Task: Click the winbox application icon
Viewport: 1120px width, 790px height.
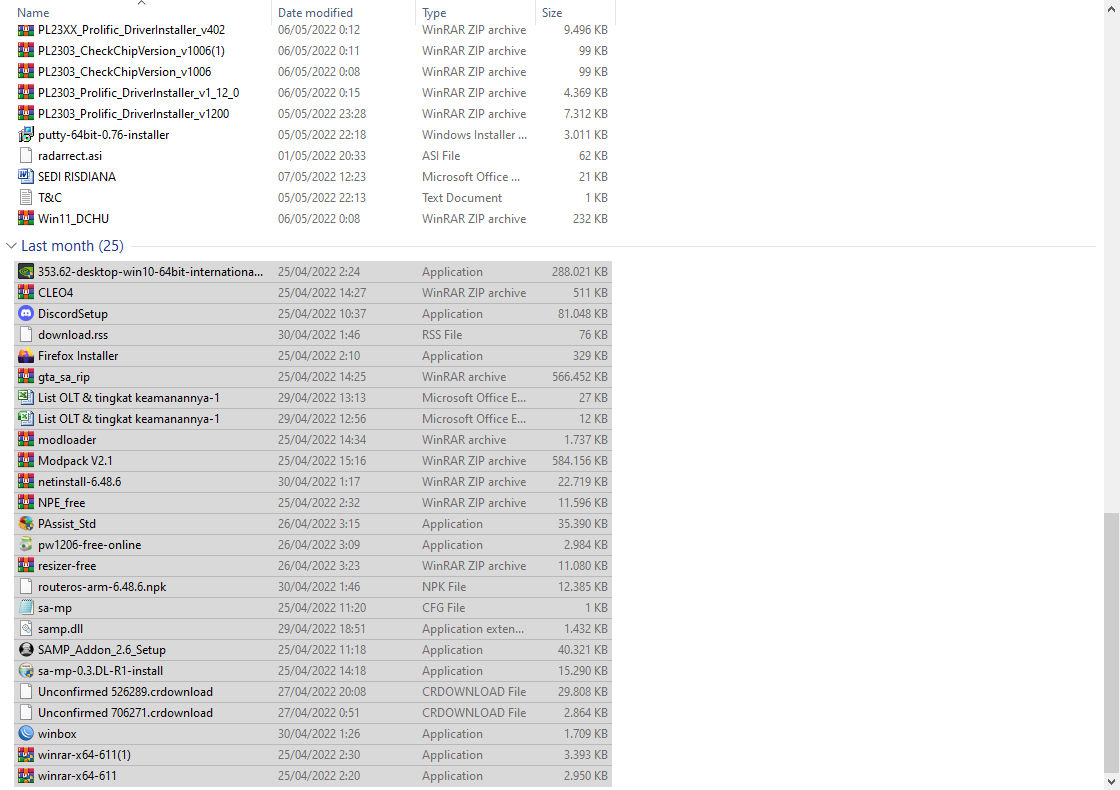Action: tap(26, 734)
